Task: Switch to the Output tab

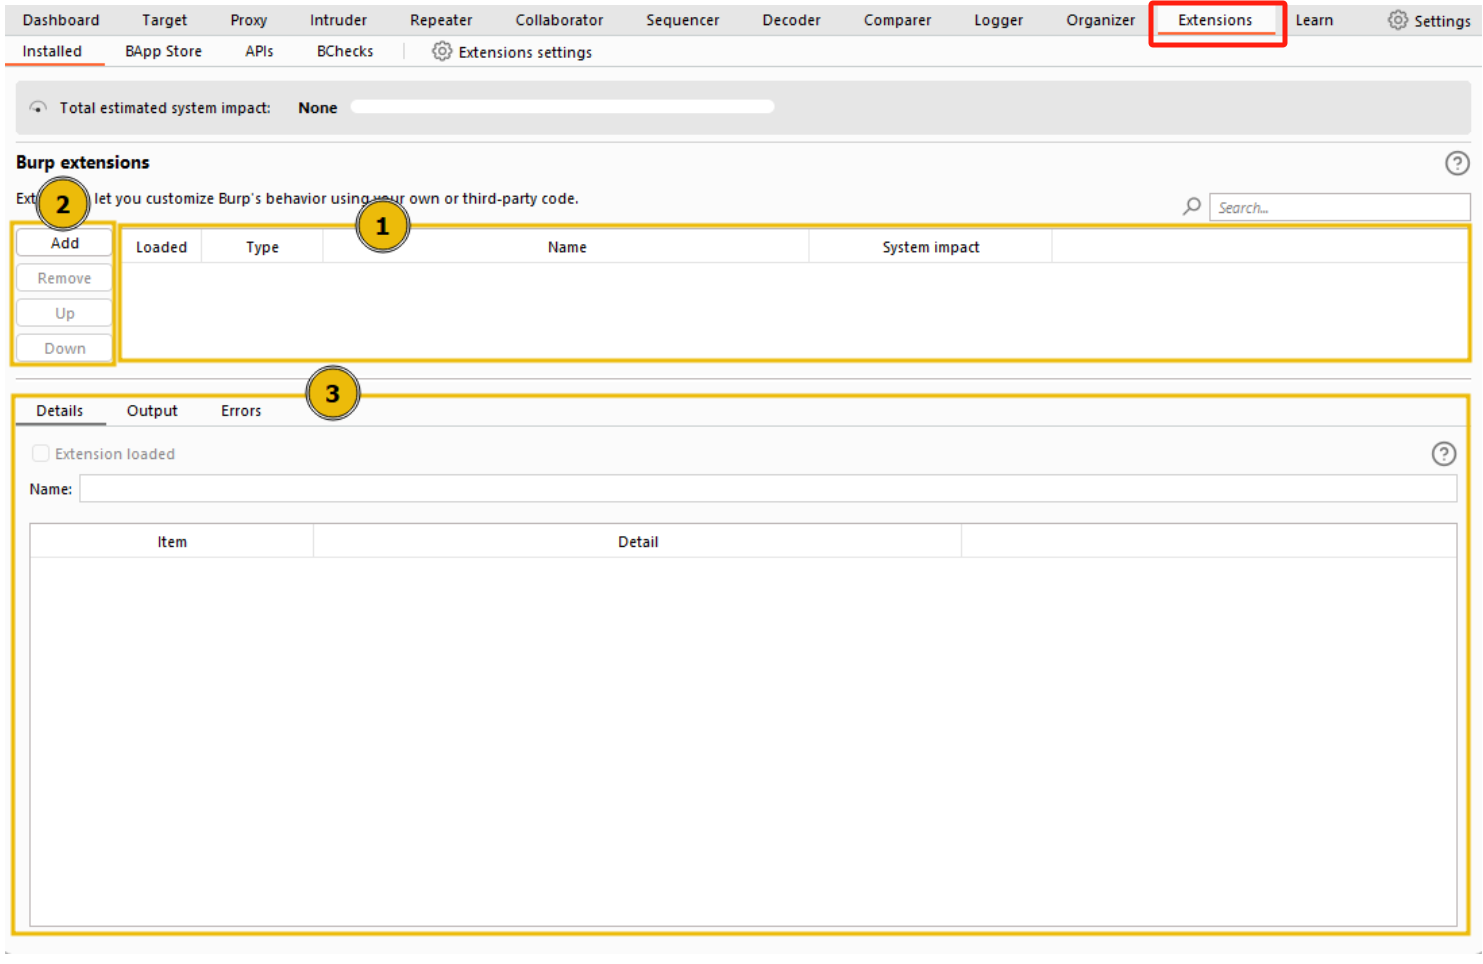Action: tap(152, 411)
